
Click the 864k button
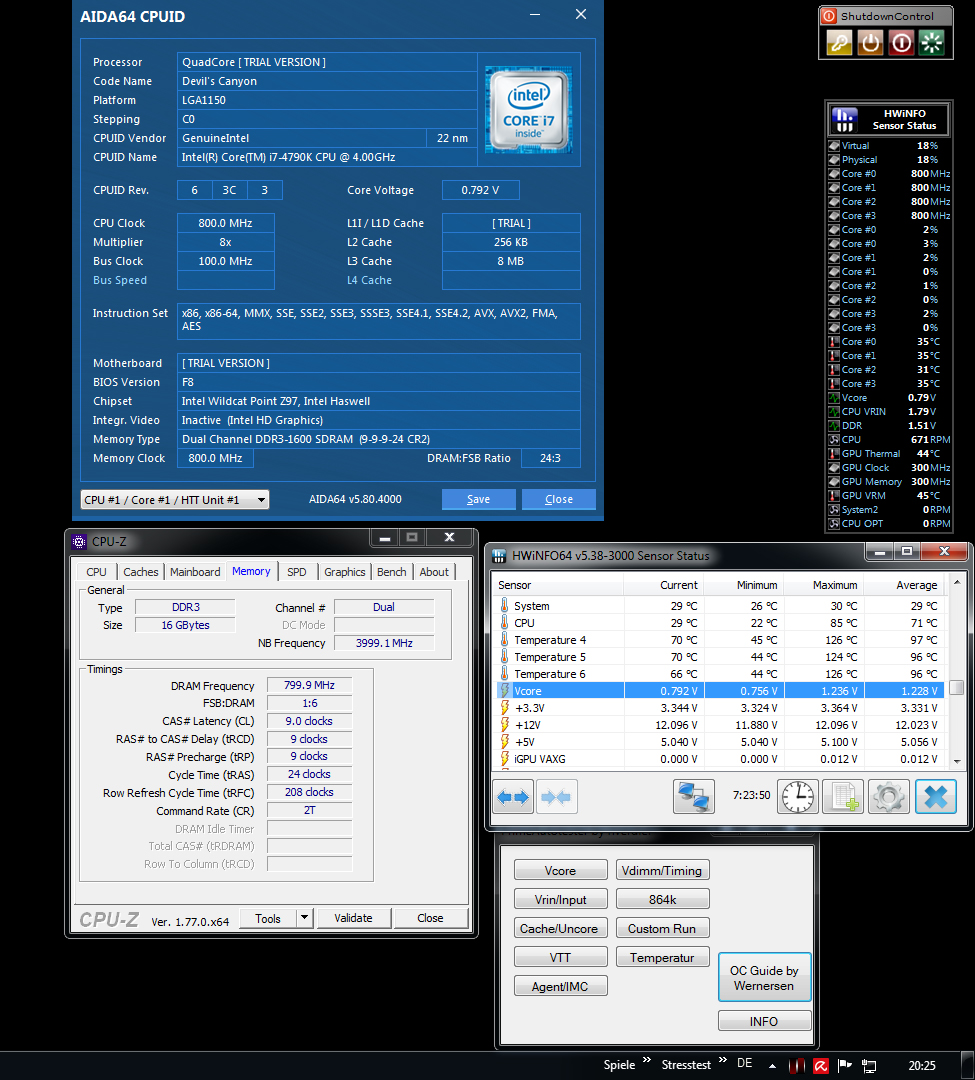[x=662, y=900]
